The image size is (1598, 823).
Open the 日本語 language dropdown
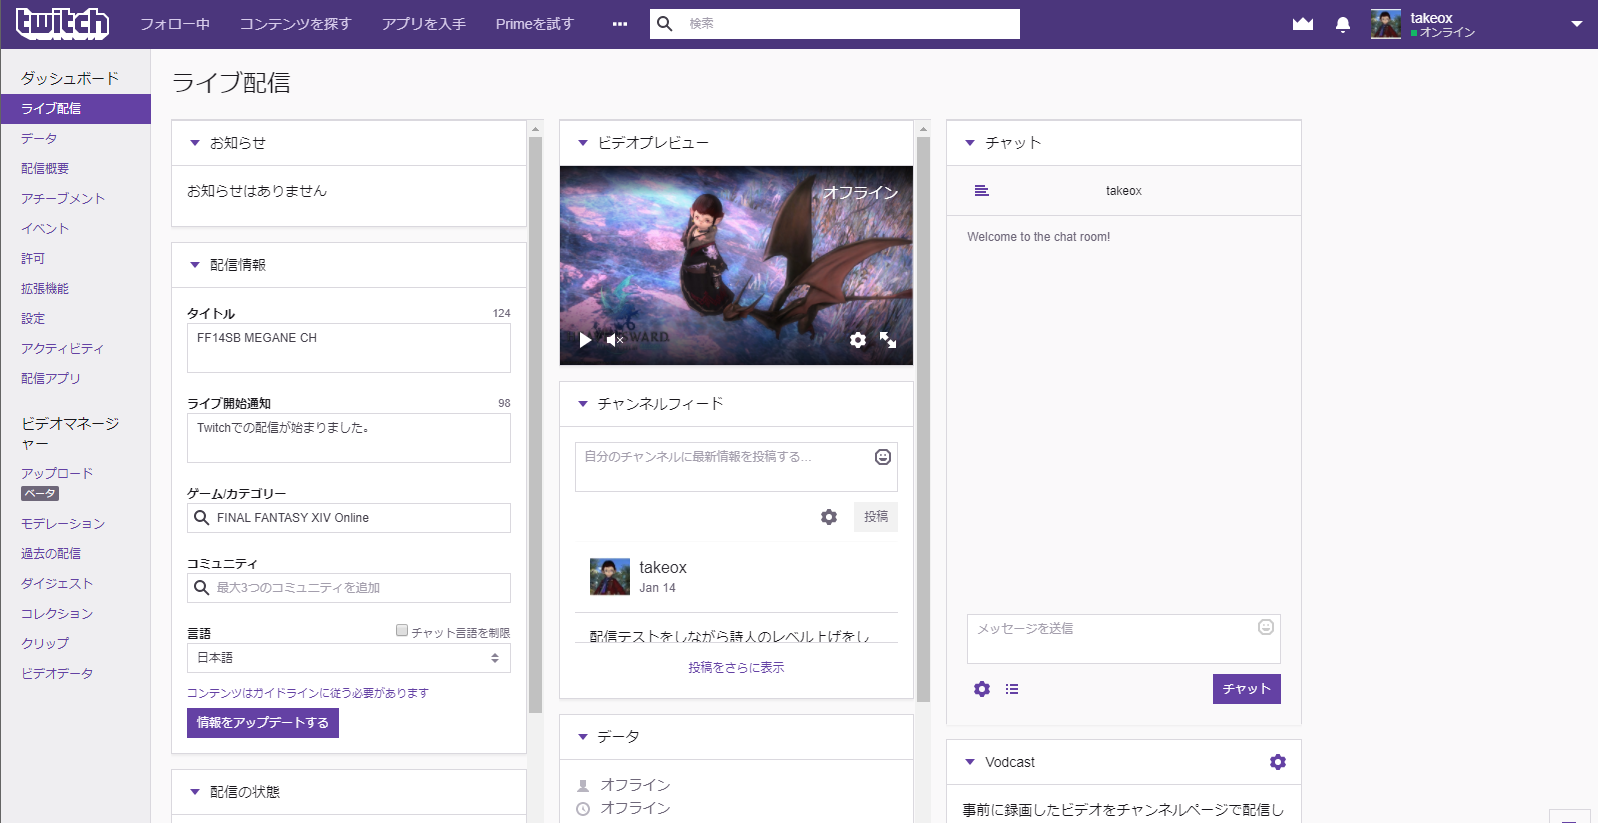point(349,658)
